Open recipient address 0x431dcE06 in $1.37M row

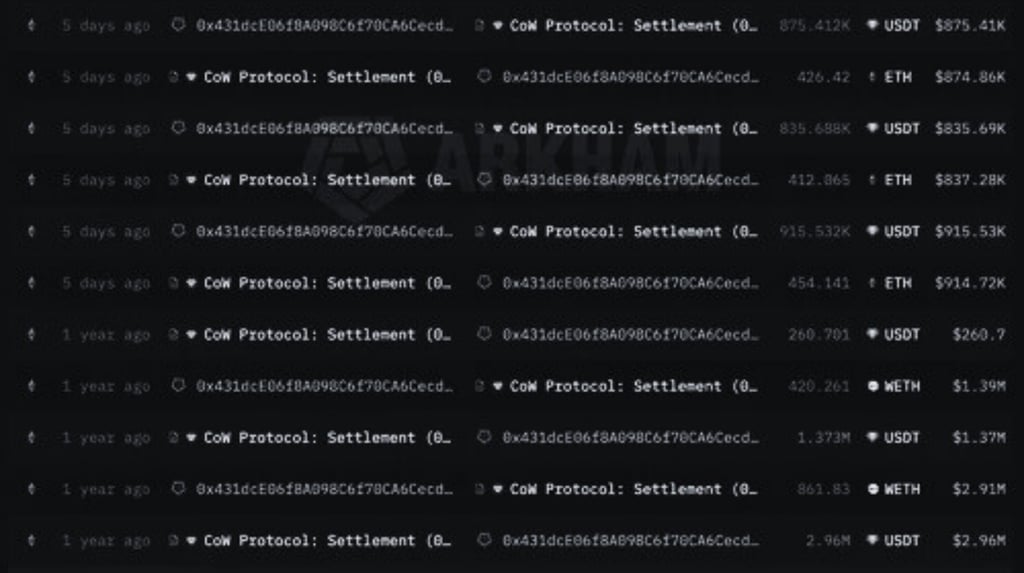pyautogui.click(x=629, y=437)
